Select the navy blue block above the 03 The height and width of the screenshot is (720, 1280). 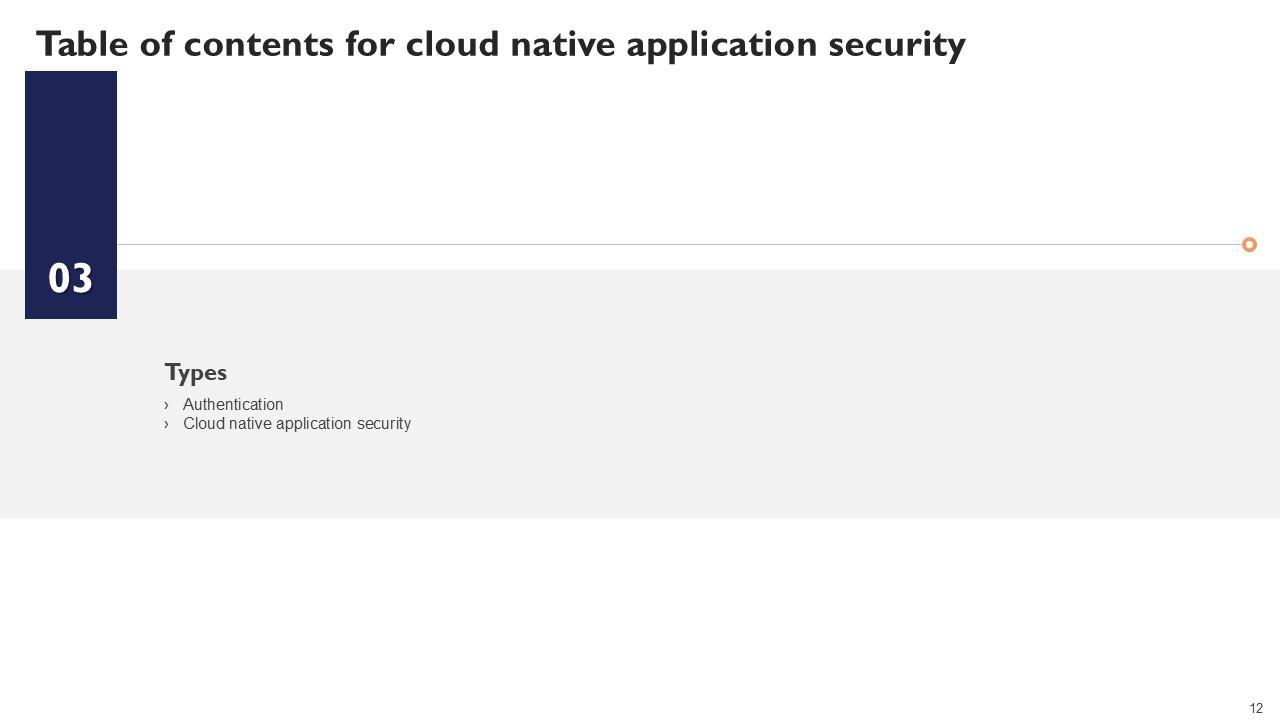[70, 150]
